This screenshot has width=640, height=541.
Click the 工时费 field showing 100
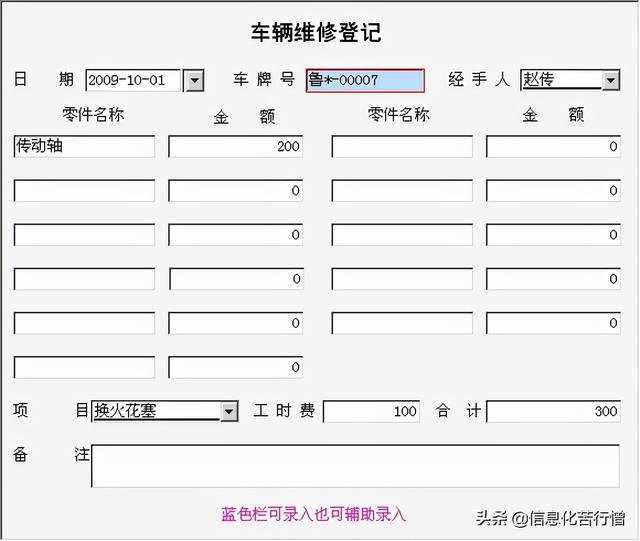371,411
